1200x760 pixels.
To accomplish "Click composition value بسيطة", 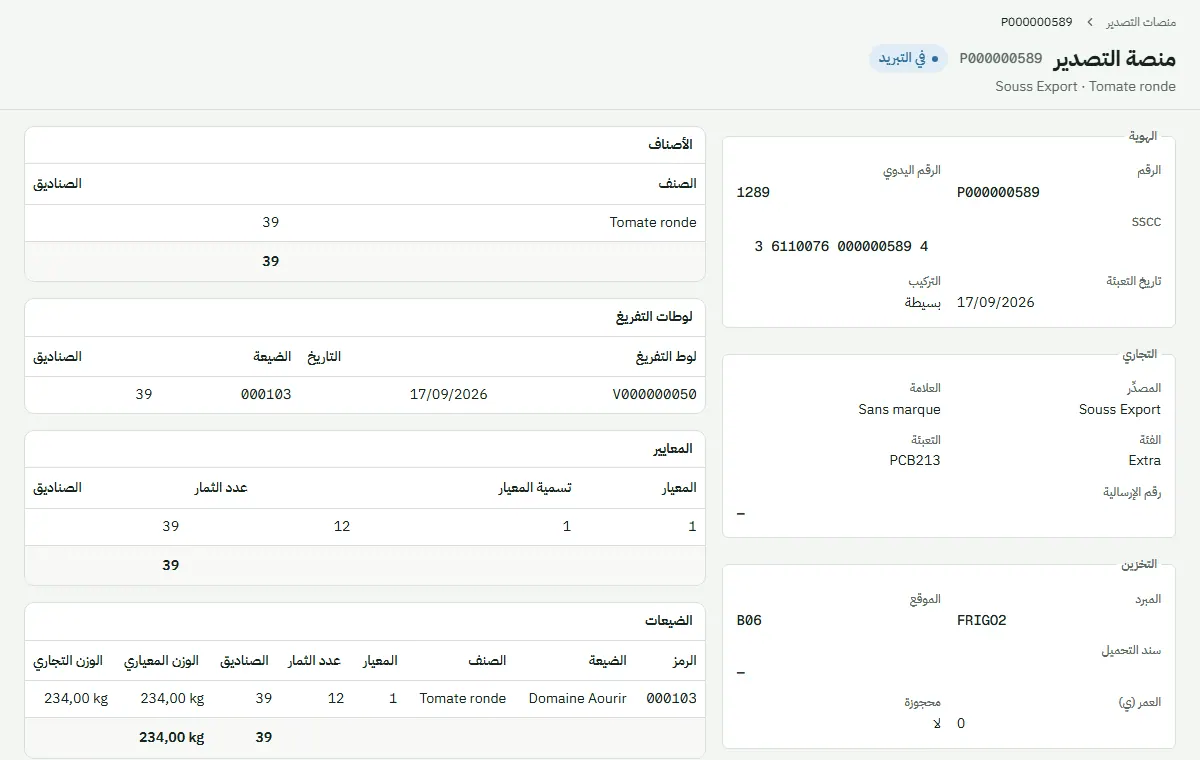I will coord(923,302).
